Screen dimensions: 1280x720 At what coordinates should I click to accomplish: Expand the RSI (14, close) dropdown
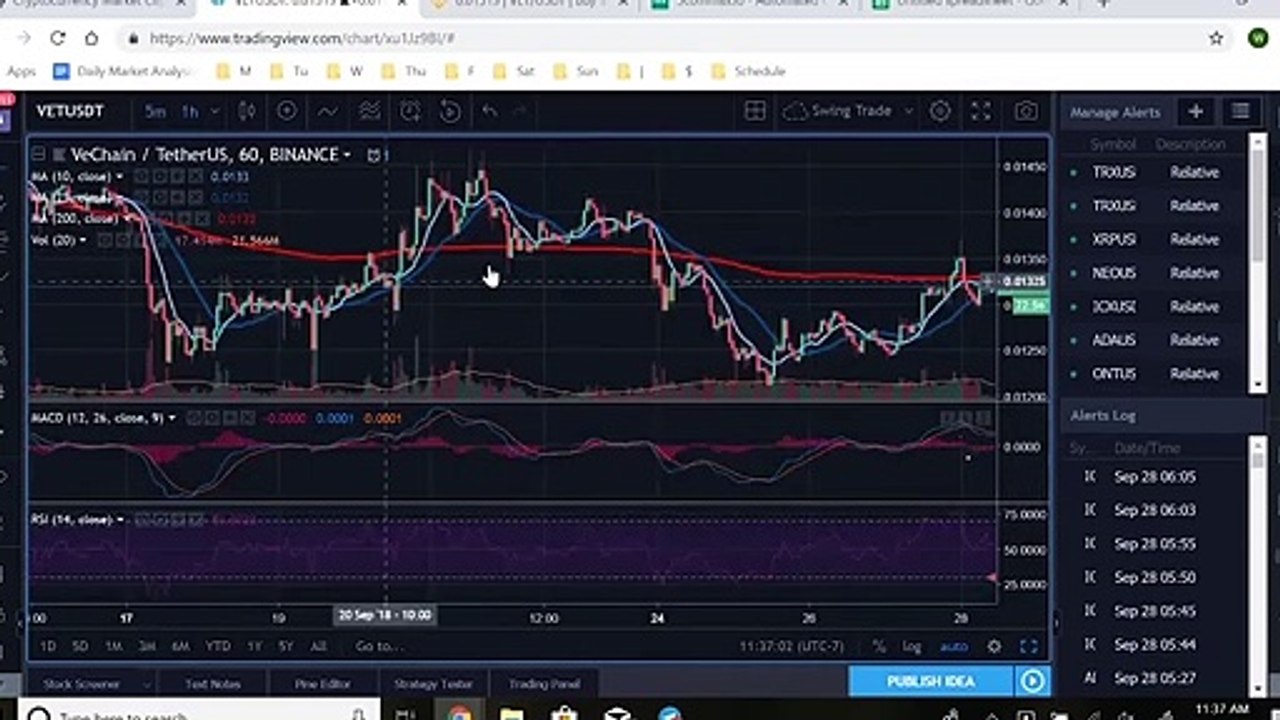[x=120, y=520]
